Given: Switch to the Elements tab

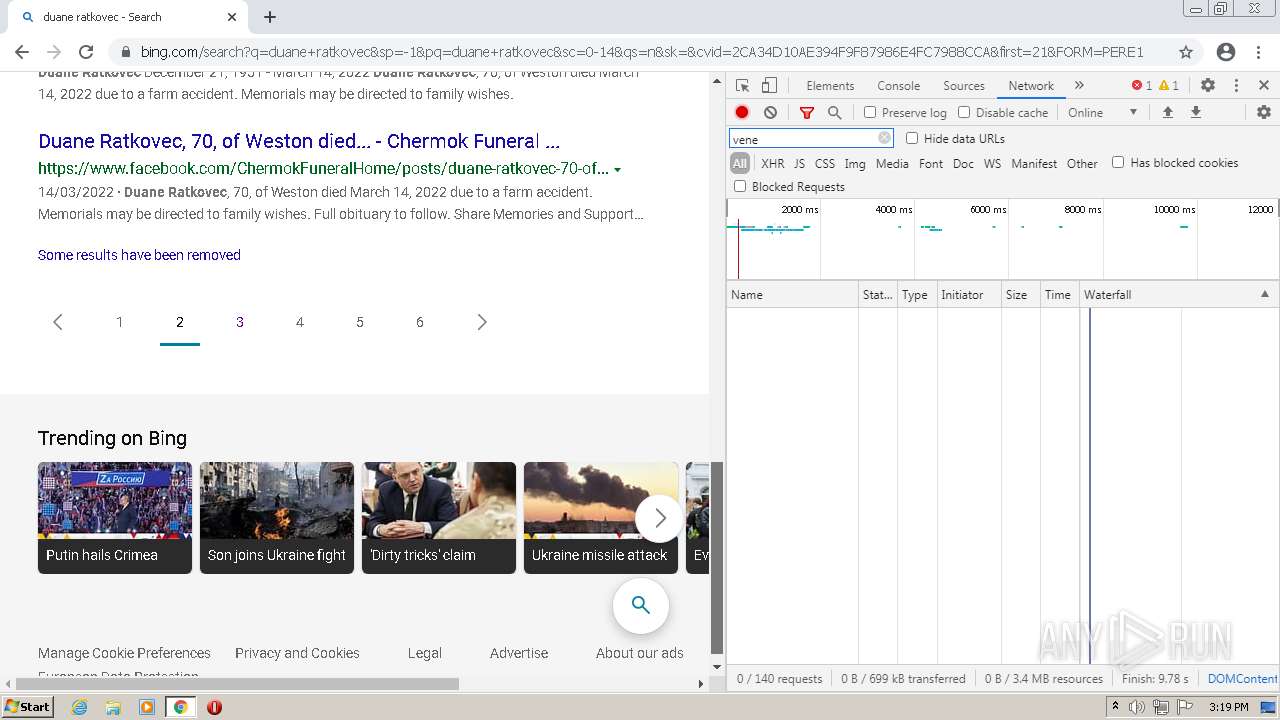Looking at the screenshot, I should (x=830, y=86).
